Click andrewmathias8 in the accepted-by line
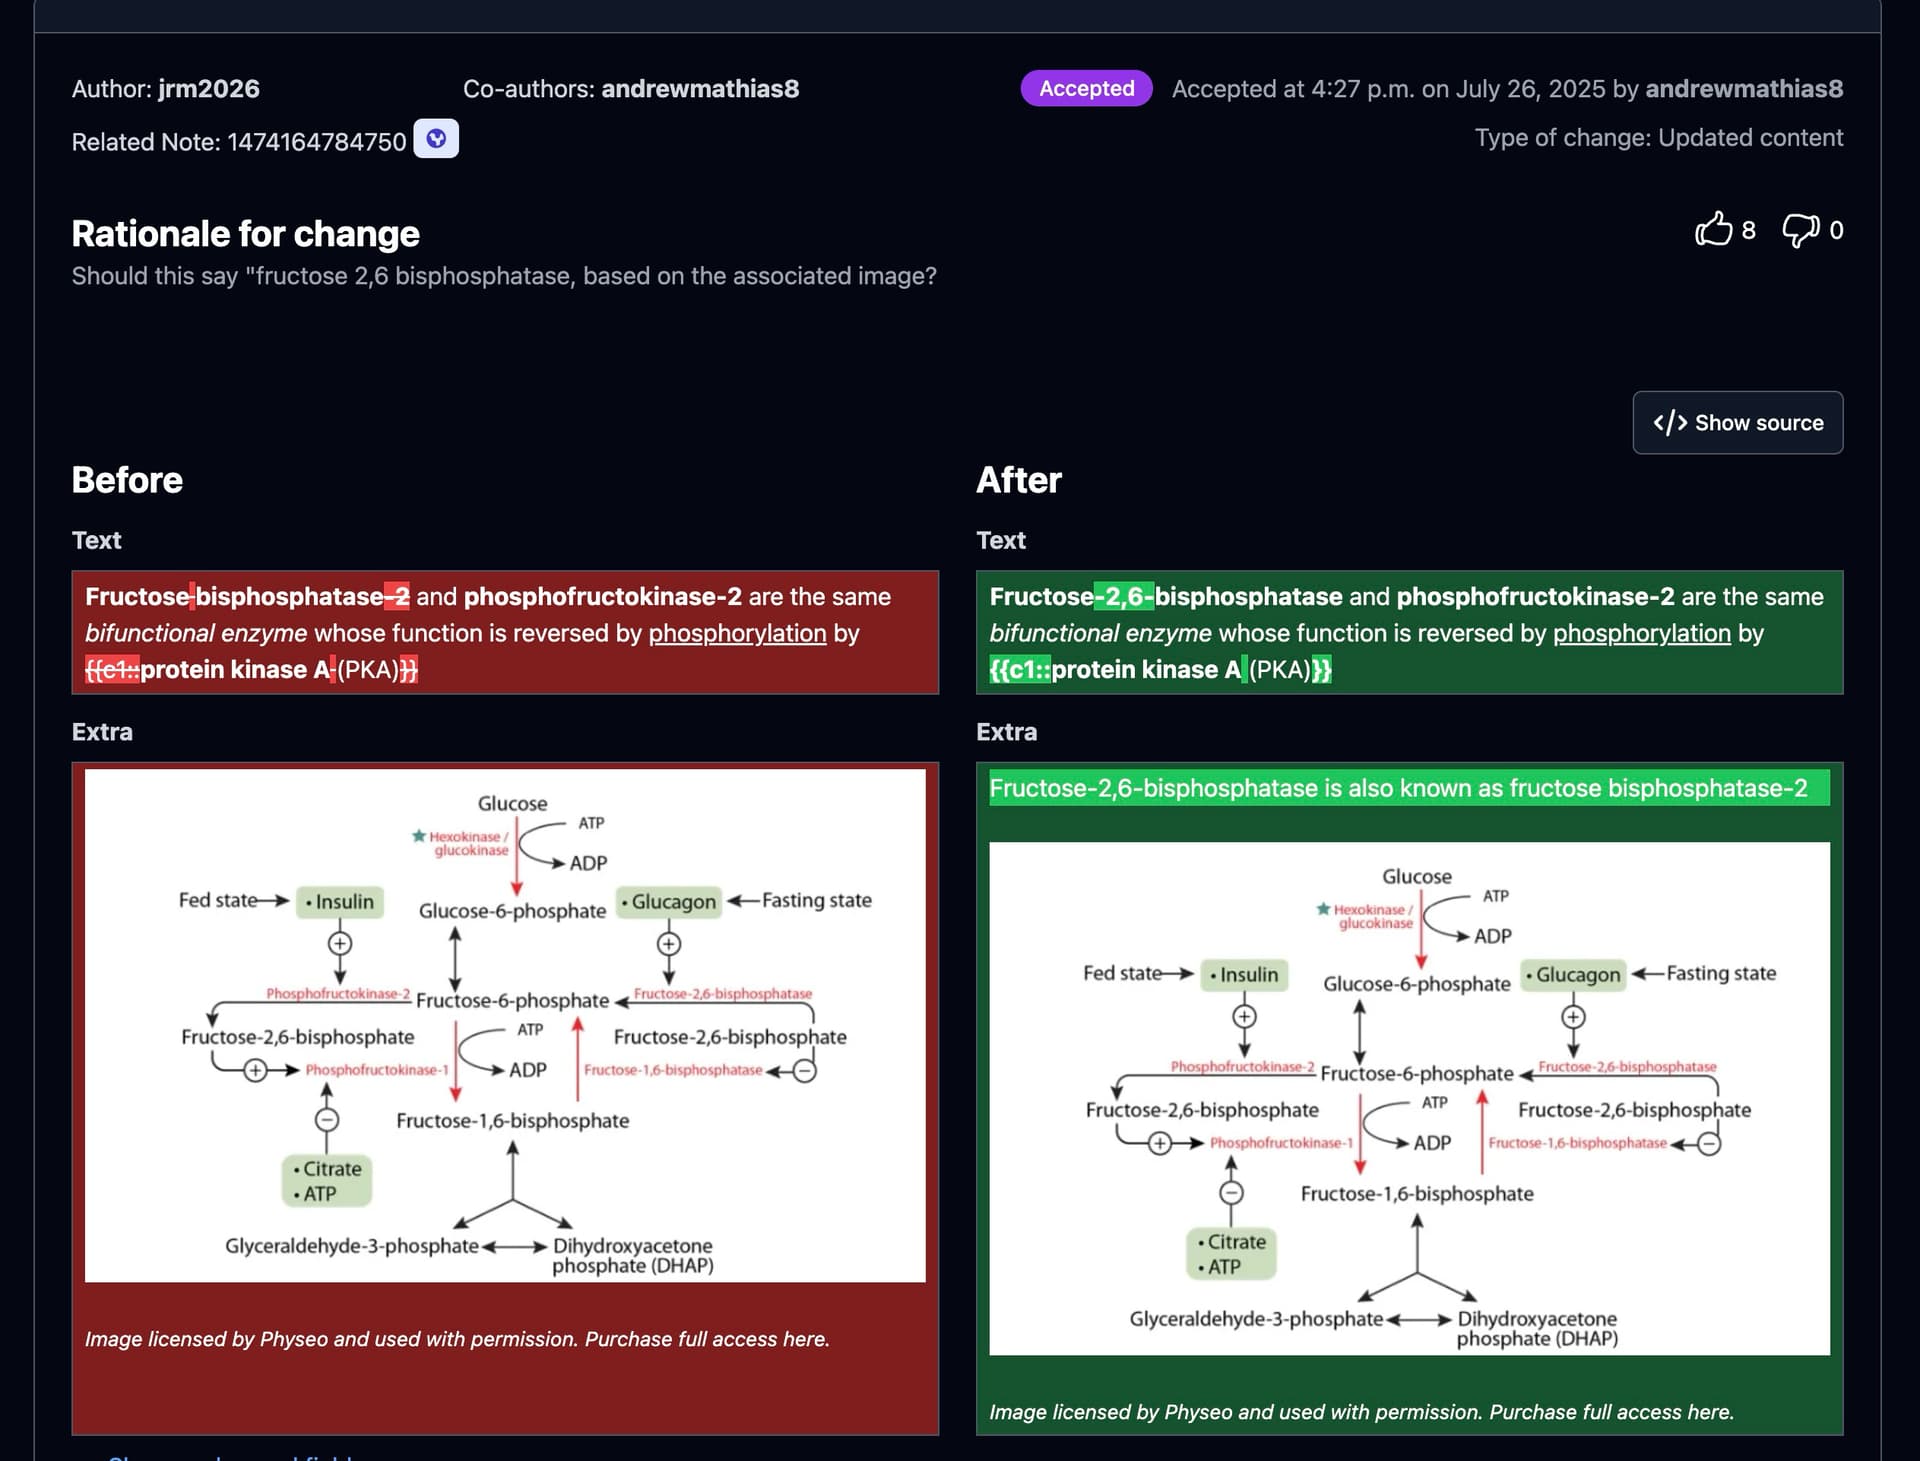 (1743, 89)
